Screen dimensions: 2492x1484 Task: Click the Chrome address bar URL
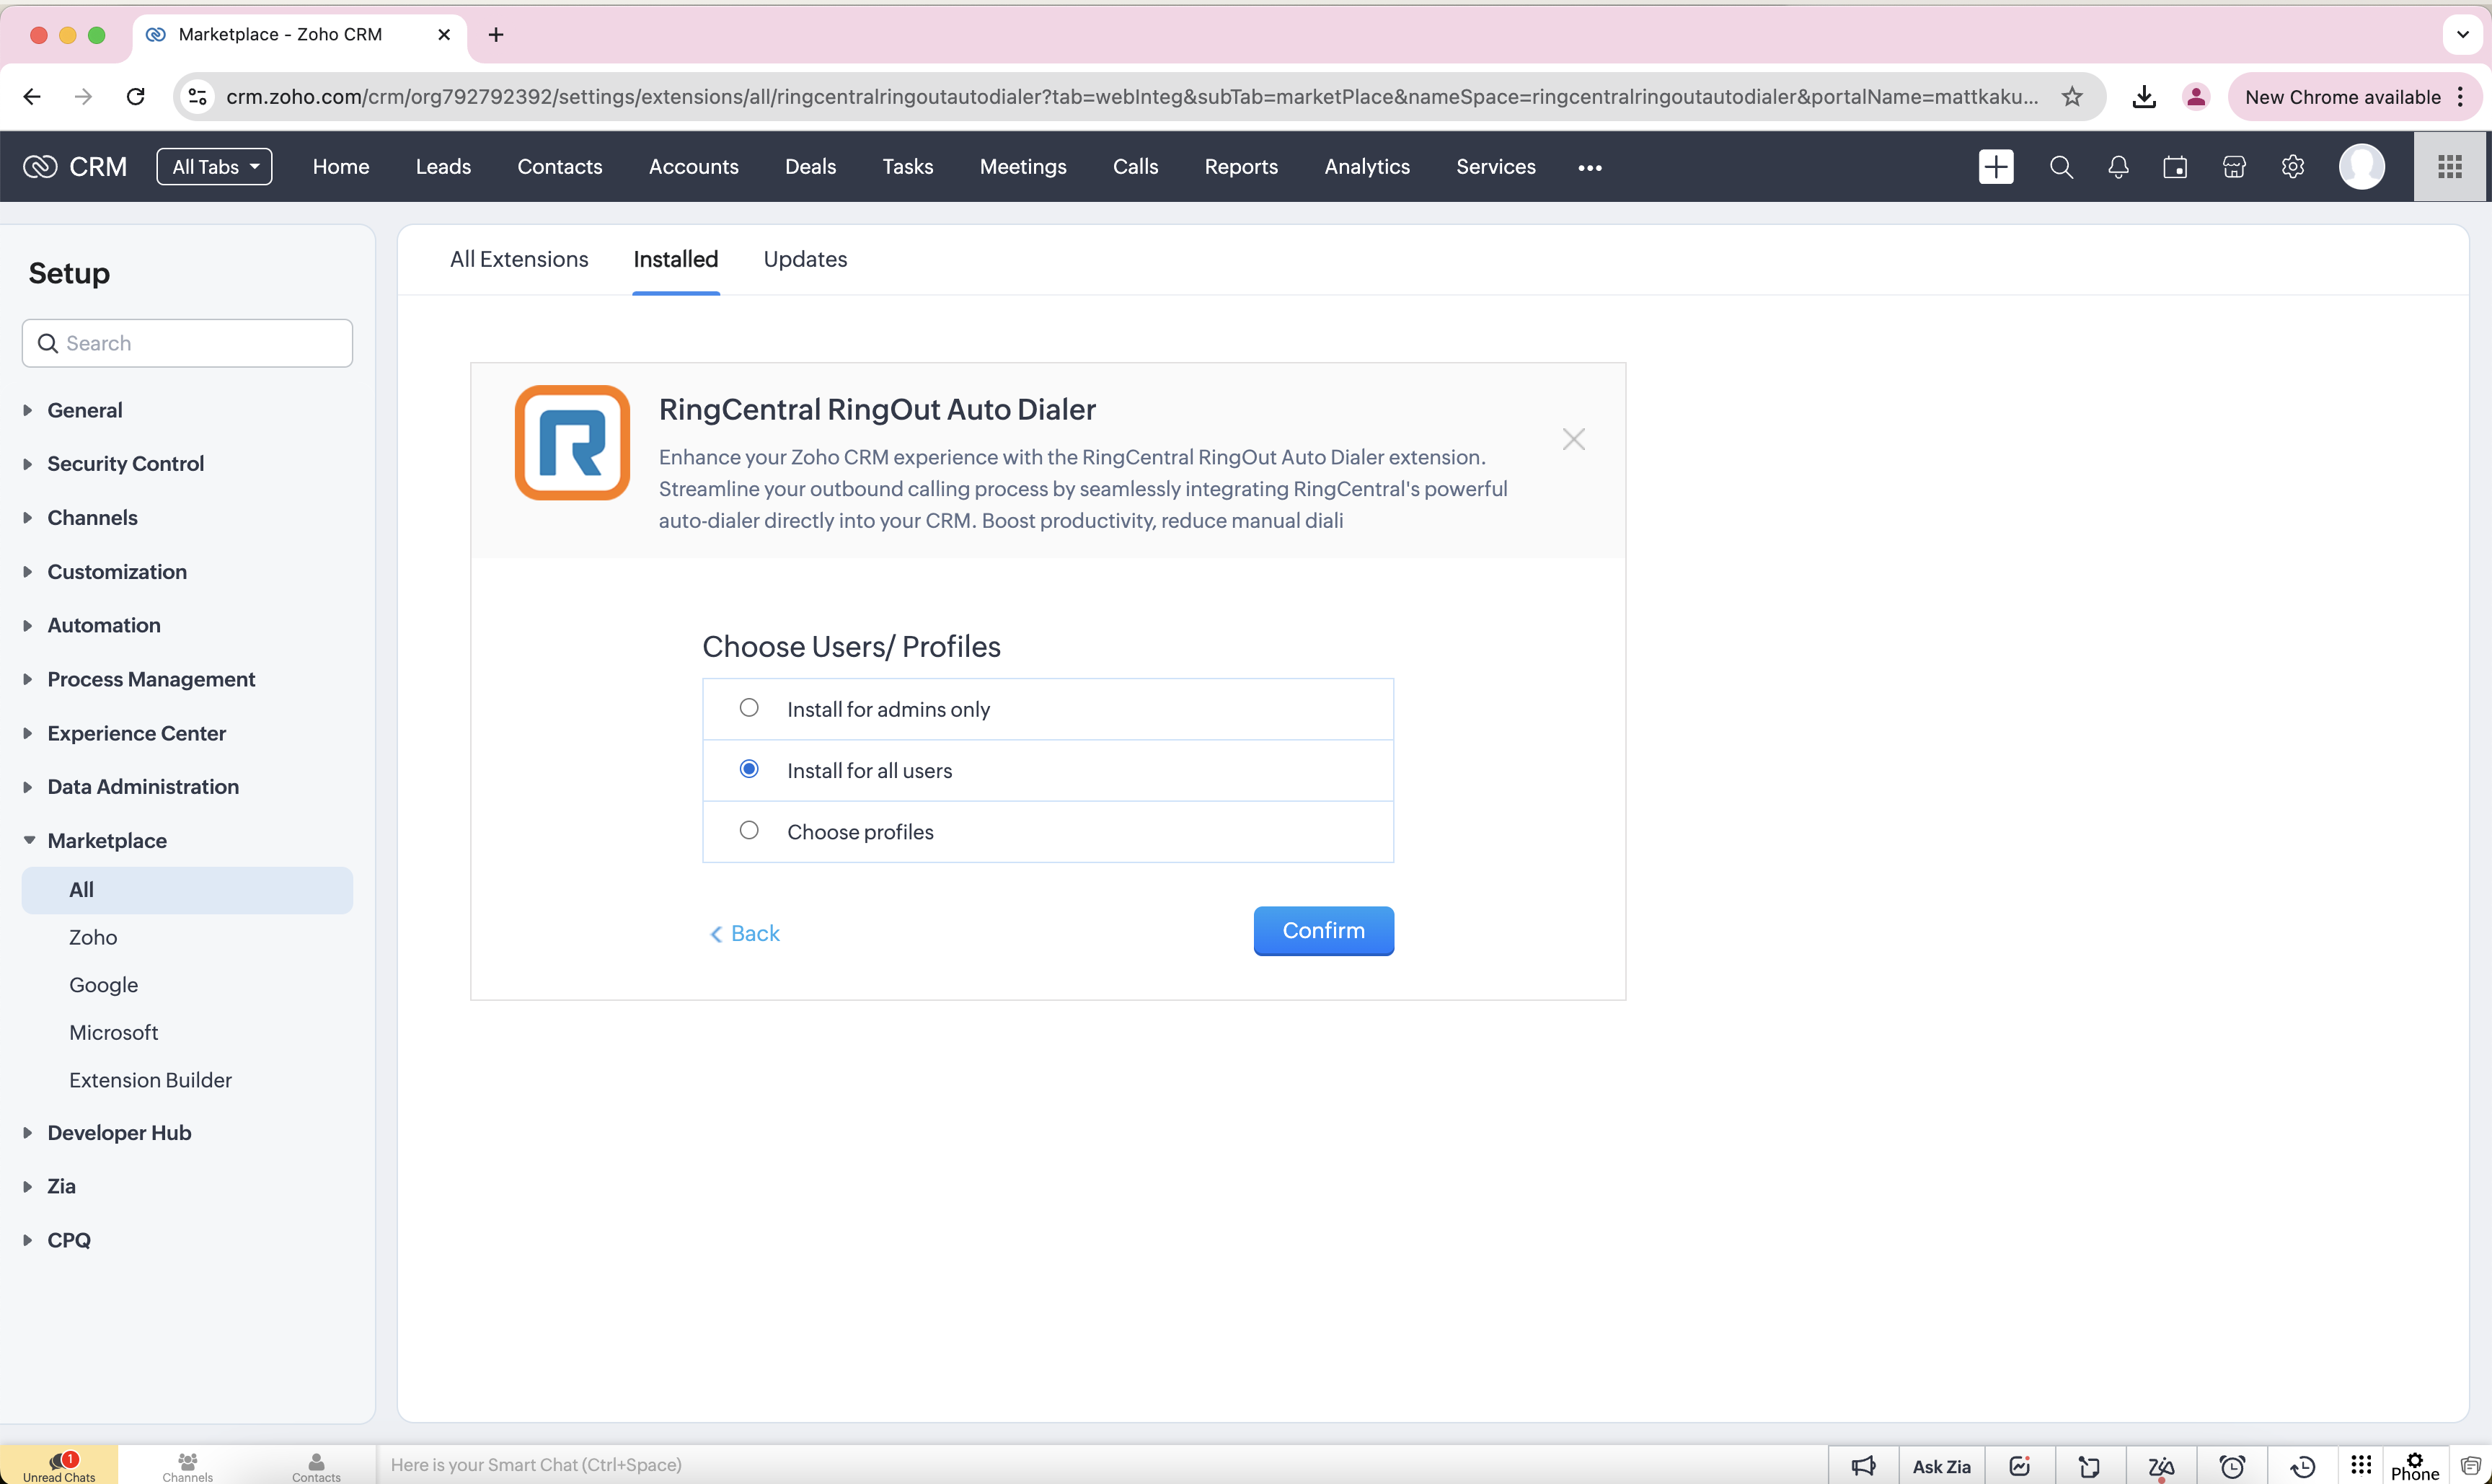1131,97
